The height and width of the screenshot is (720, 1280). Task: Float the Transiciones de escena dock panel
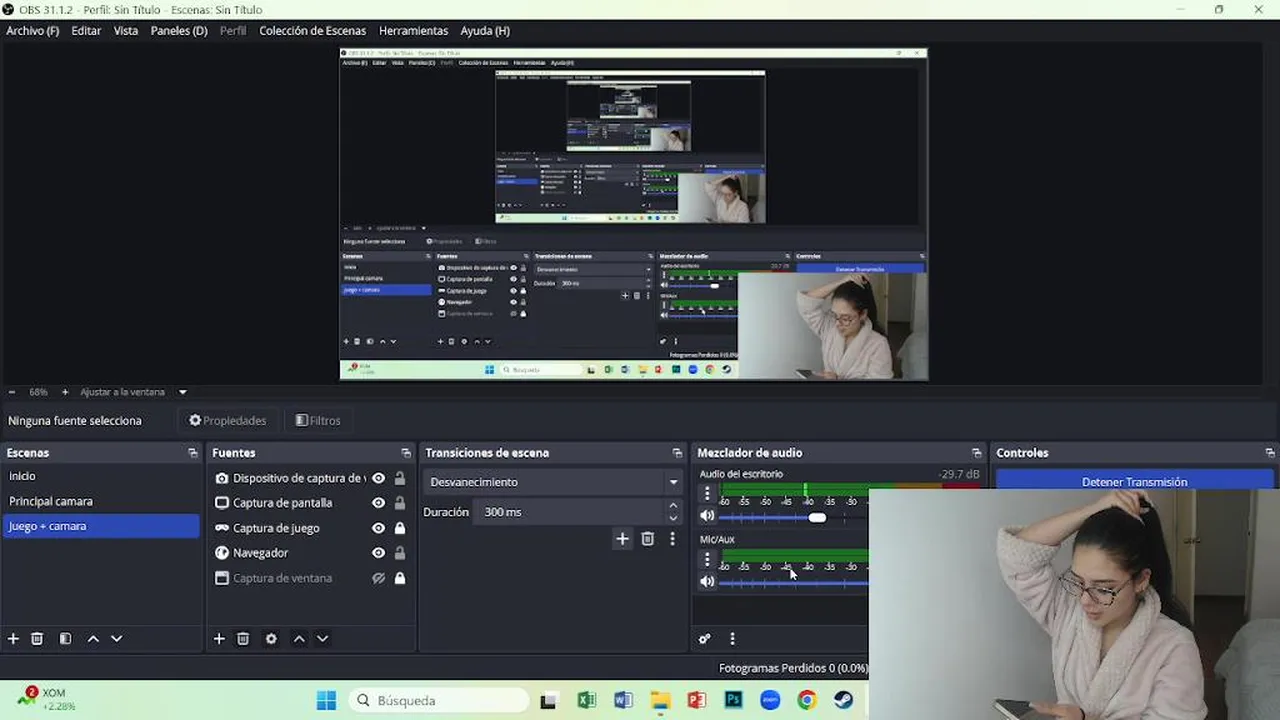click(x=677, y=453)
